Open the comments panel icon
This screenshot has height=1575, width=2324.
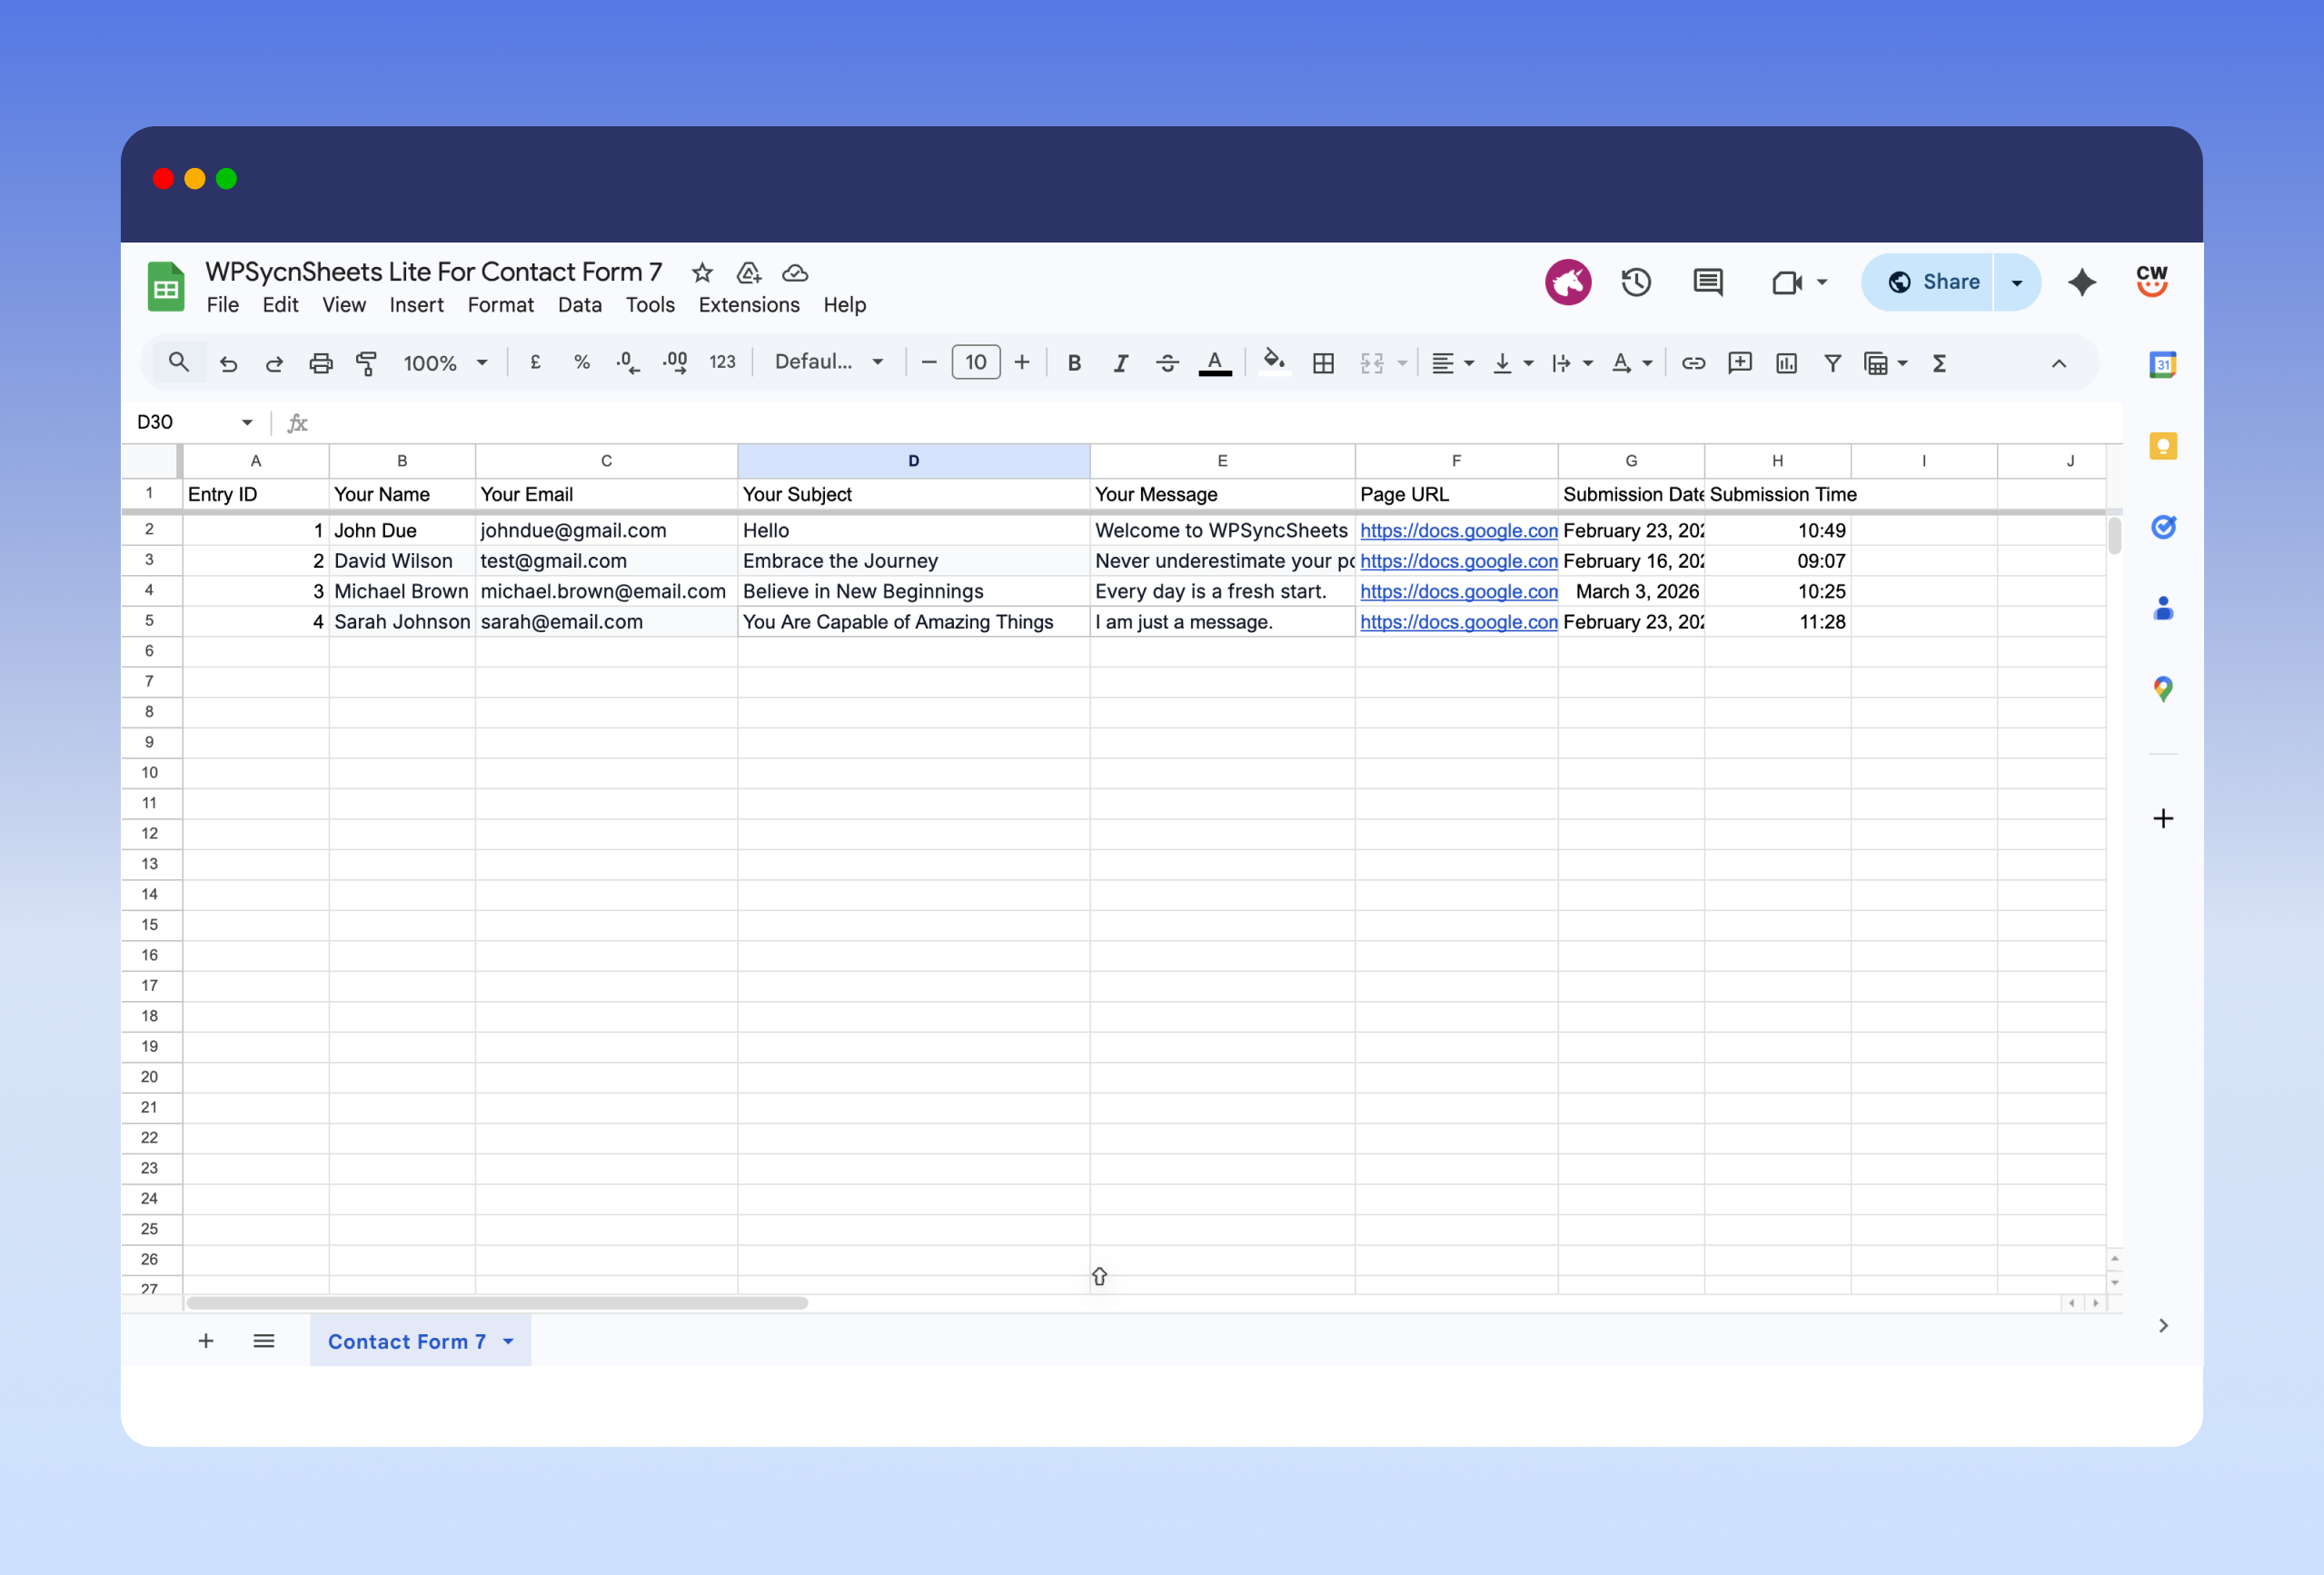coord(1708,282)
